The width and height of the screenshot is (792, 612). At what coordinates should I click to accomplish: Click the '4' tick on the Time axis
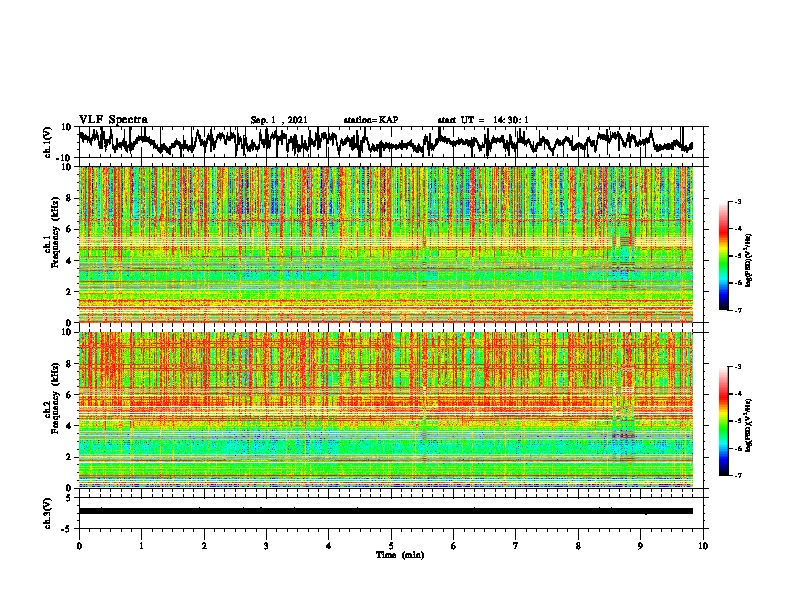[x=328, y=546]
